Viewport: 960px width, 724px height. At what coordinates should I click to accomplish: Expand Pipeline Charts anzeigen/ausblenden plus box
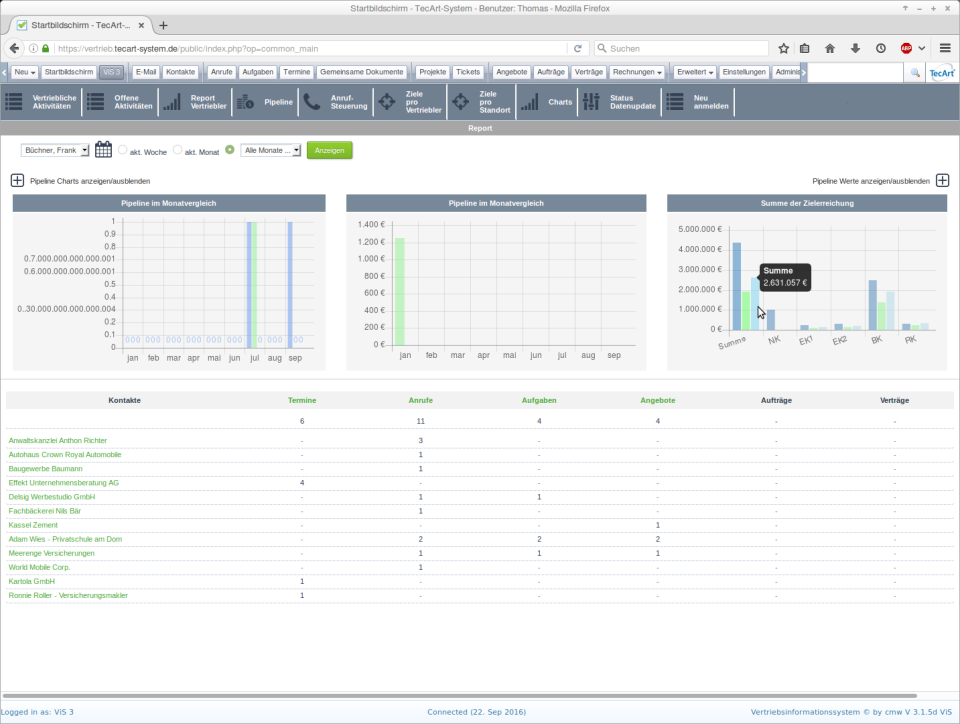point(17,181)
